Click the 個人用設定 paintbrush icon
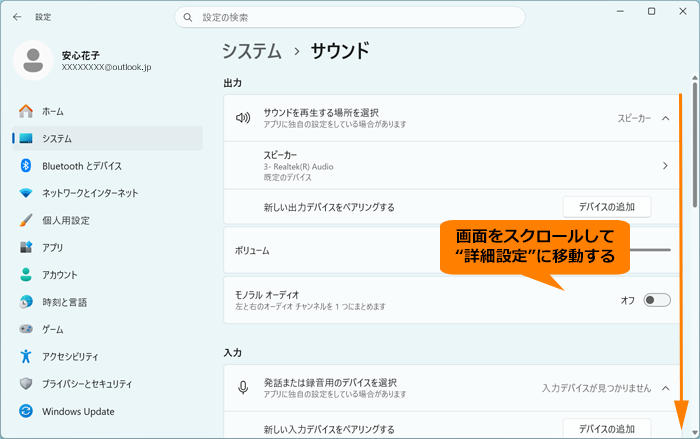 tap(26, 220)
